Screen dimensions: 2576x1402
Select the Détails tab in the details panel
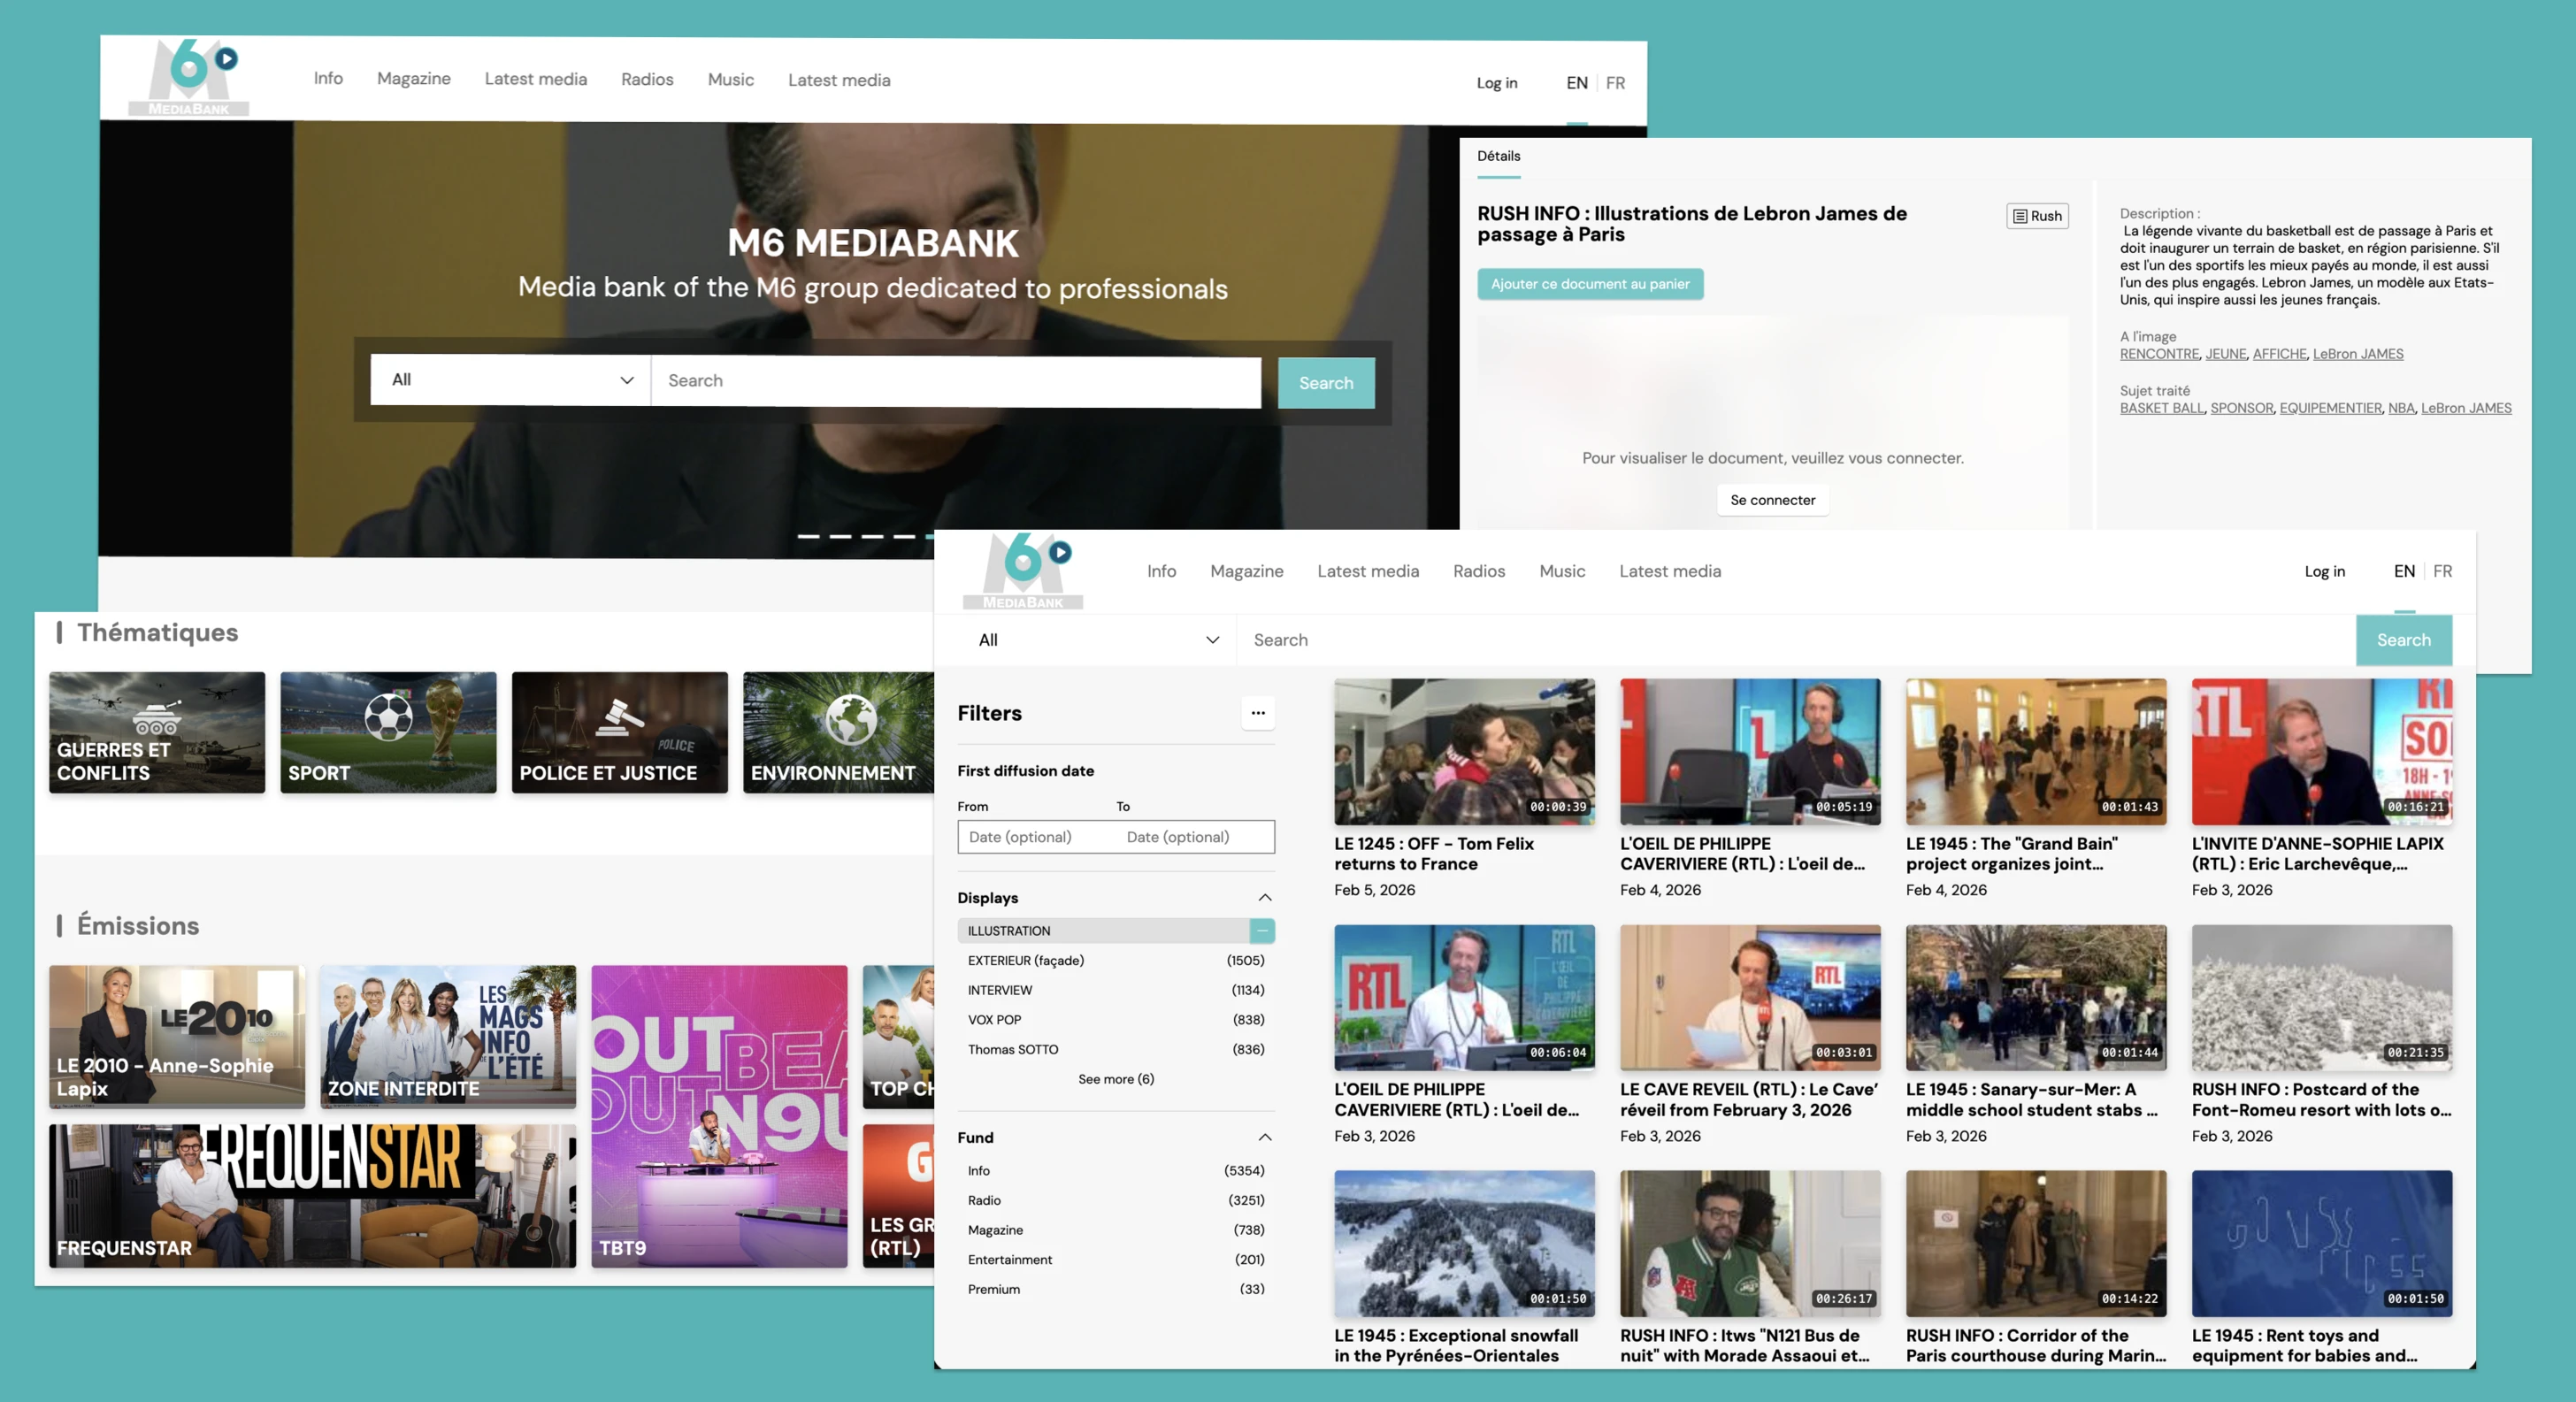click(1499, 156)
